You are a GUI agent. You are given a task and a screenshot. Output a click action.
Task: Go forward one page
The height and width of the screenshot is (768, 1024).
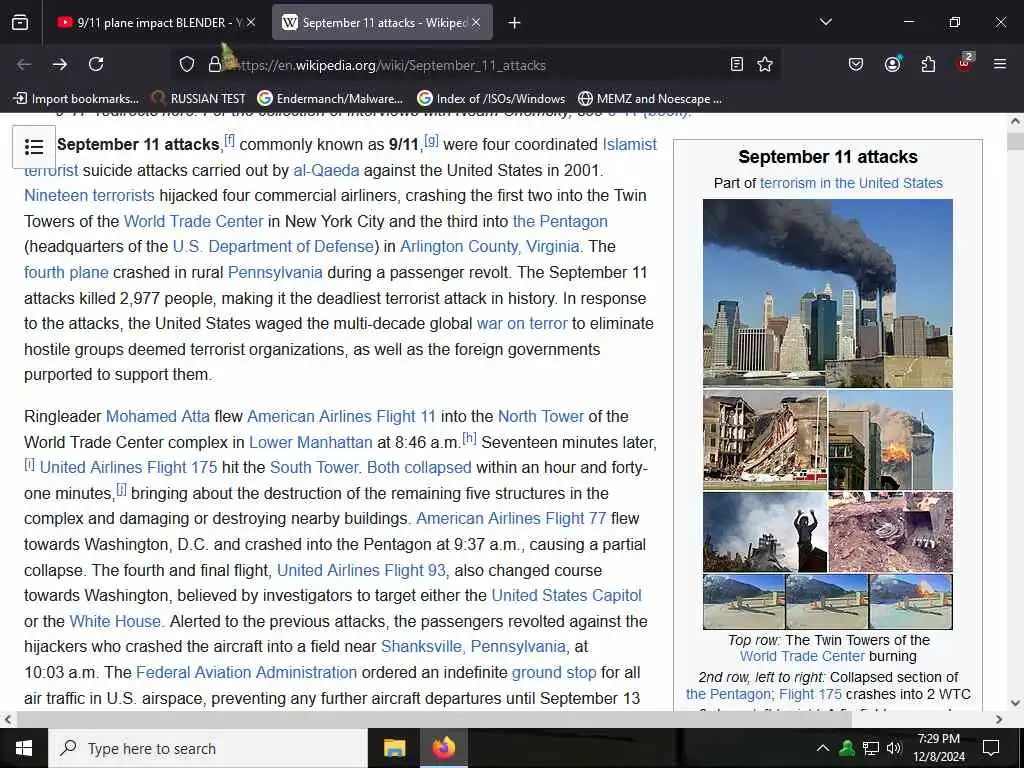pos(60,64)
